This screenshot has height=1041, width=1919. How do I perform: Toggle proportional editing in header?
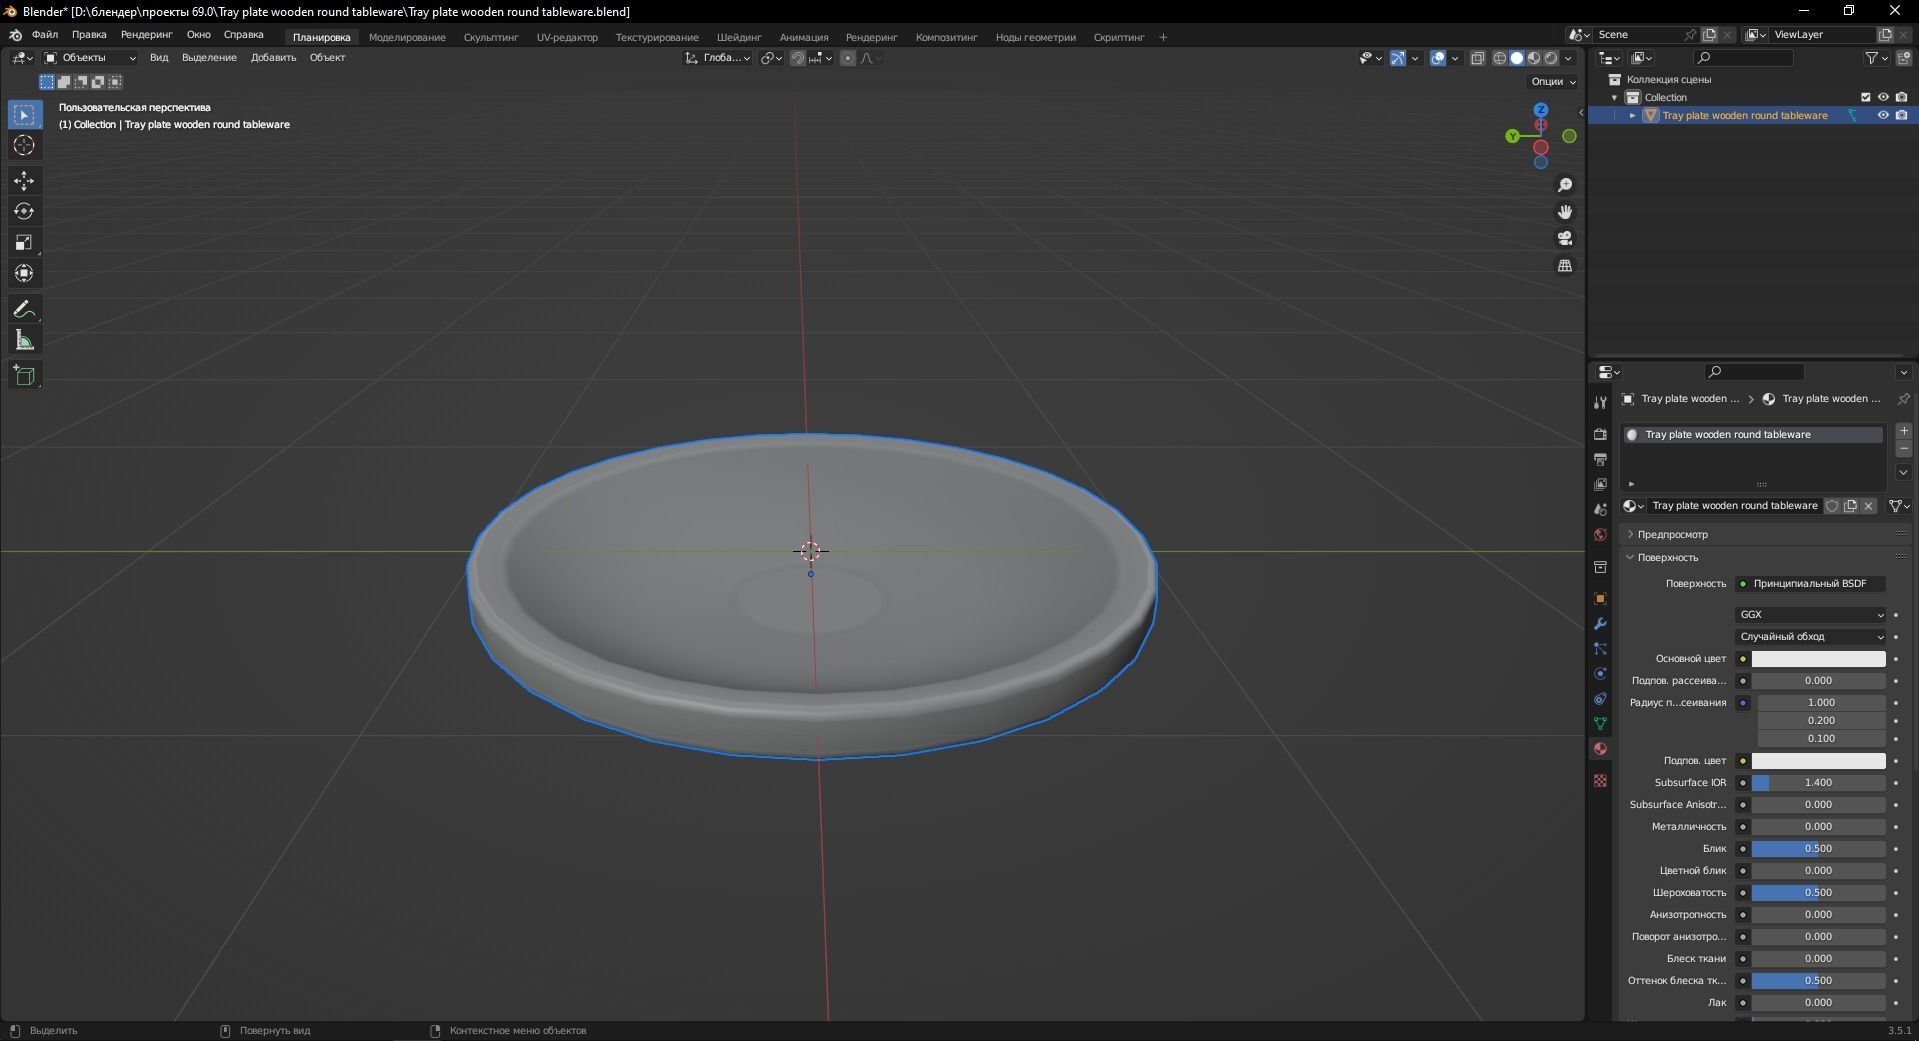pyautogui.click(x=848, y=58)
